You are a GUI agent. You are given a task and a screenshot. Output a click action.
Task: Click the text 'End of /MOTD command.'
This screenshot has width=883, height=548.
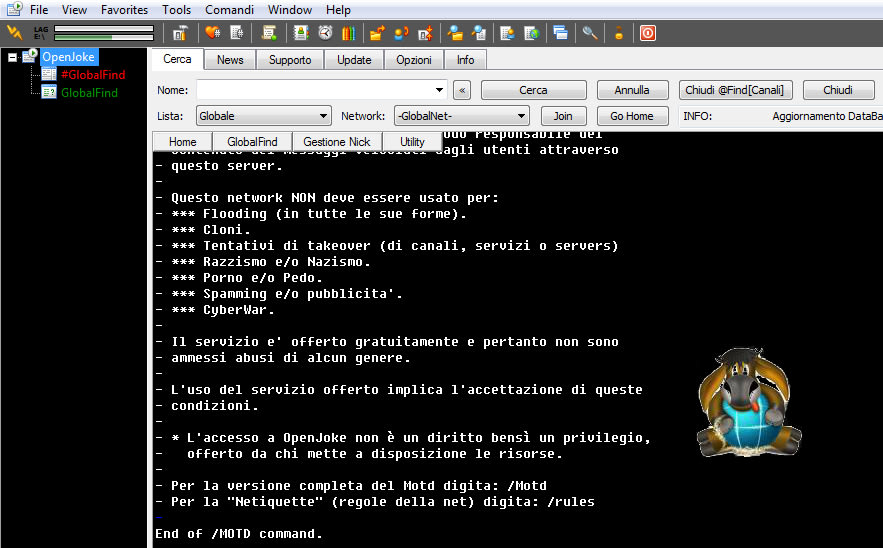[239, 533]
